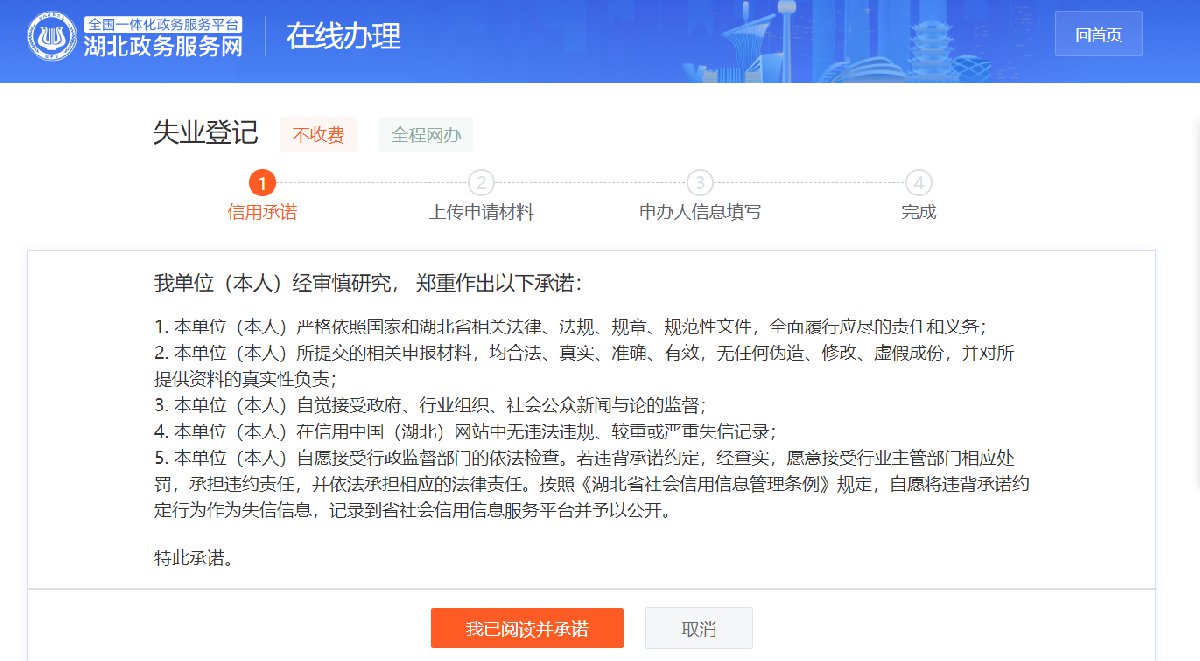Click the 上传申请材料 step label
This screenshot has width=1200, height=661.
(481, 212)
